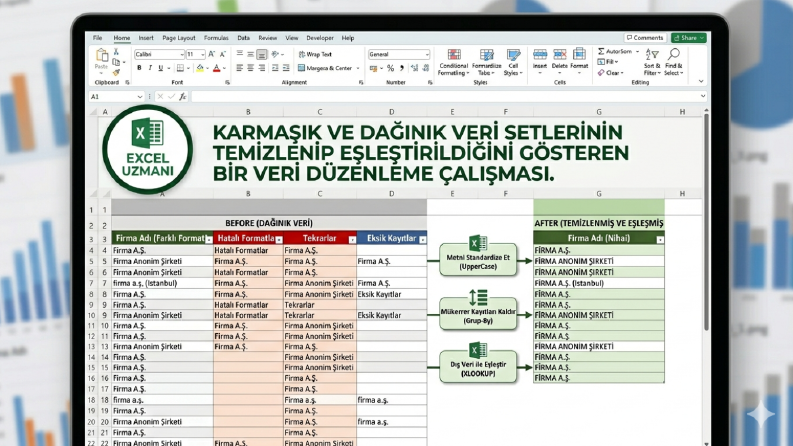The height and width of the screenshot is (446, 793).
Task: Click the Paste clipboard icon
Action: pos(102,55)
